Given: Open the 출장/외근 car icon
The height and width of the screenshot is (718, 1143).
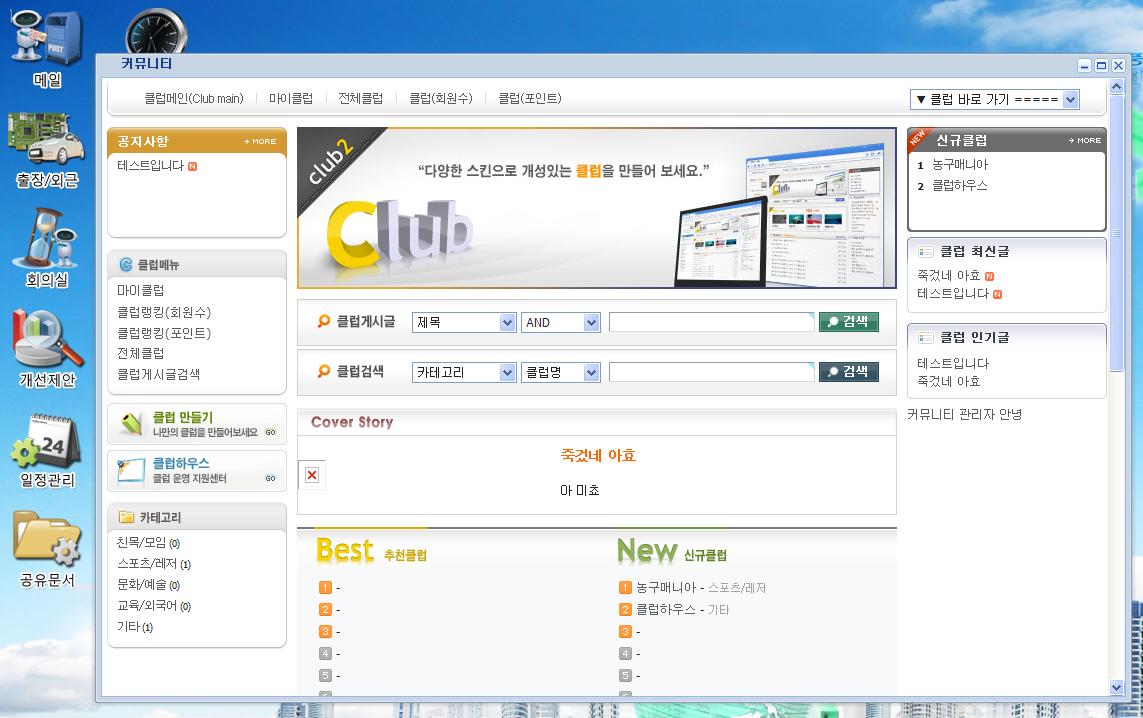Looking at the screenshot, I should click(x=46, y=140).
